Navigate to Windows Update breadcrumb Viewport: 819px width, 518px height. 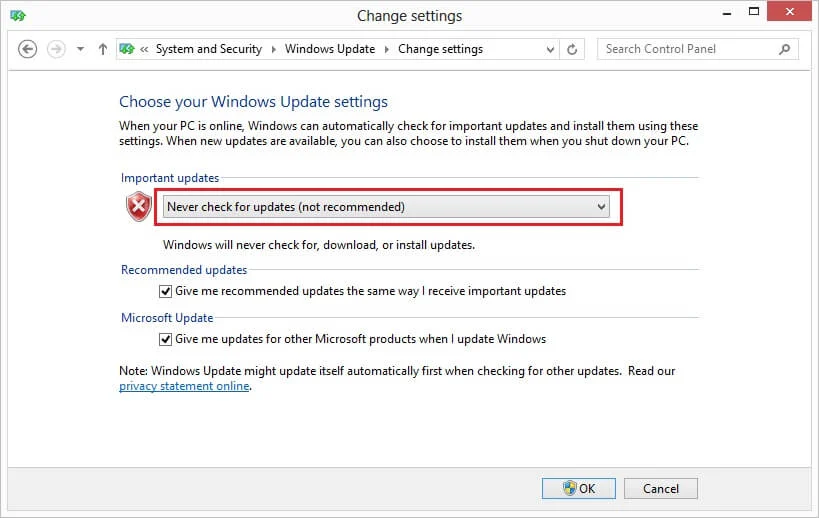coord(330,49)
